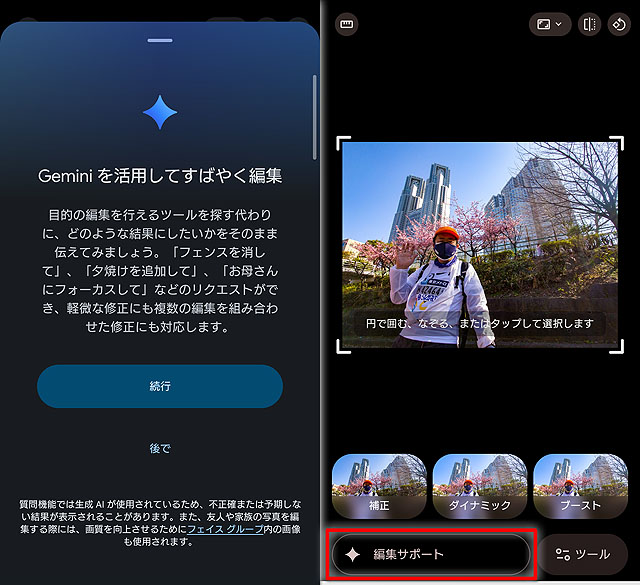This screenshot has height=585, width=640.
Task: Tap the rotate image icon
Action: point(617,23)
